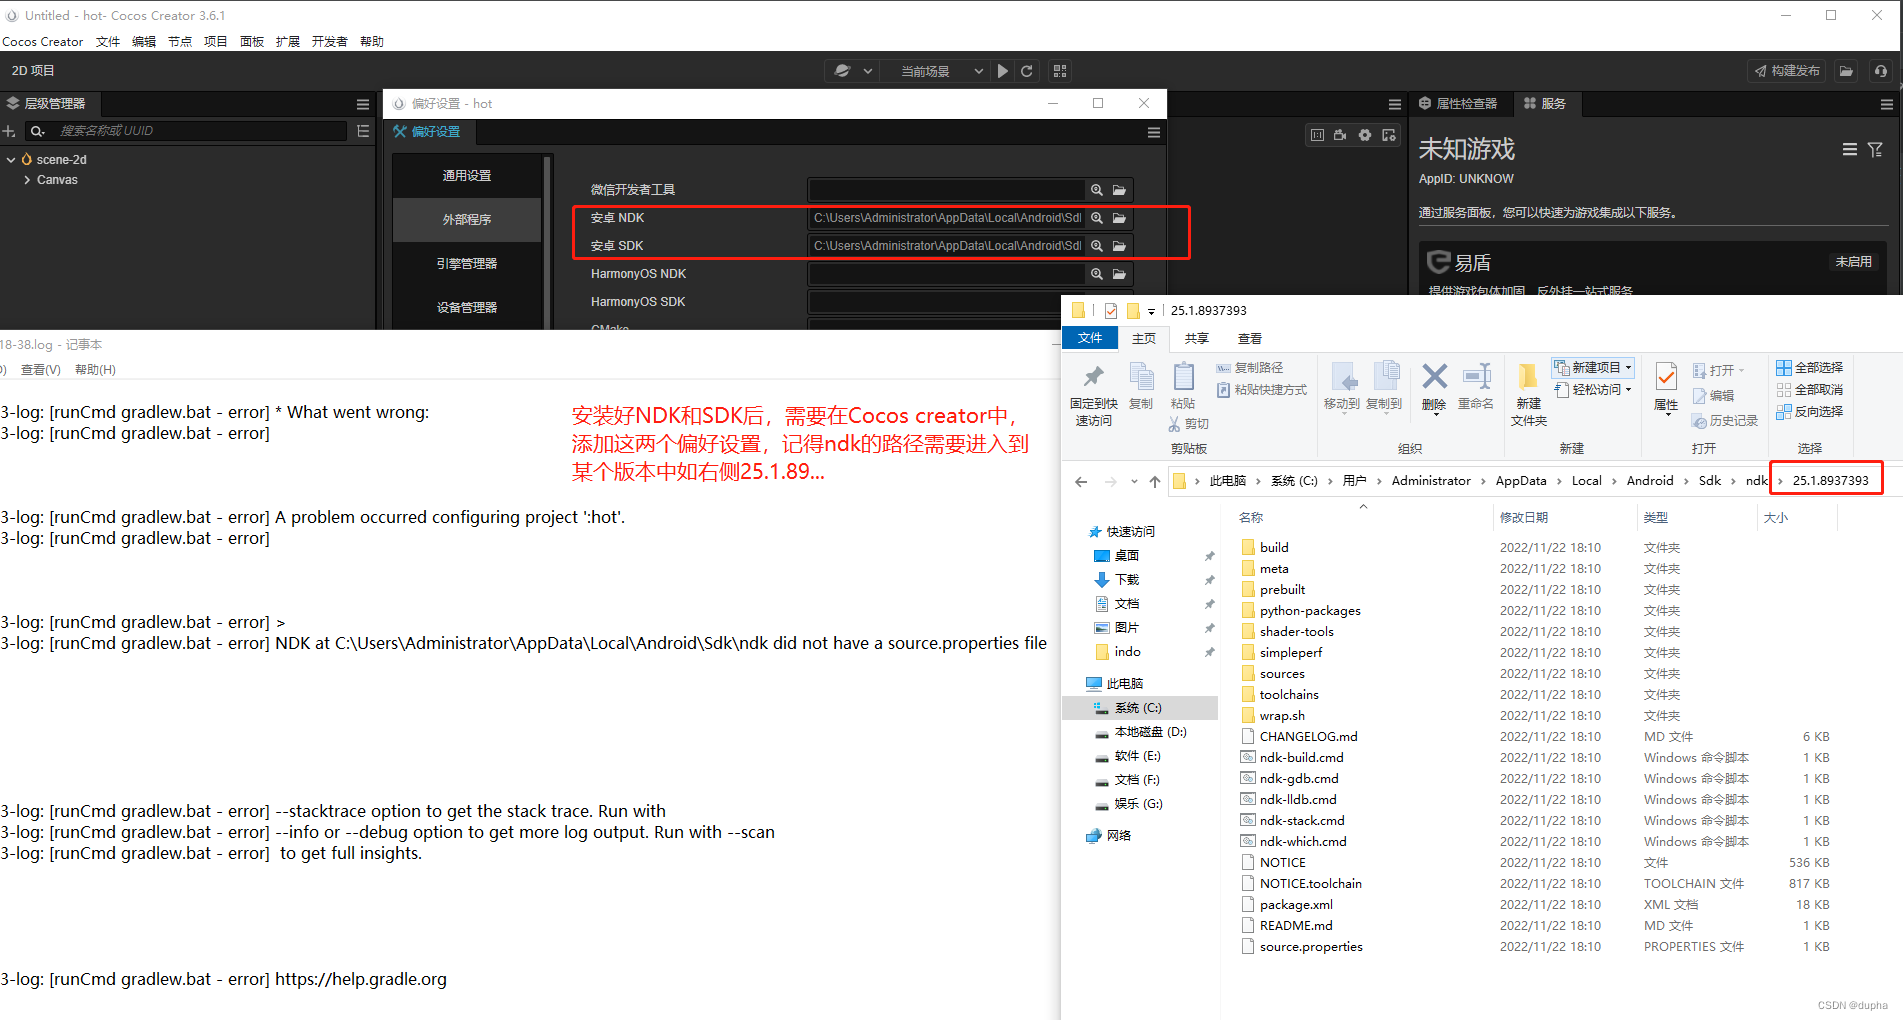This screenshot has width=1903, height=1020.
Task: Open recent locations dropdown in Explorer
Action: (x=1134, y=482)
